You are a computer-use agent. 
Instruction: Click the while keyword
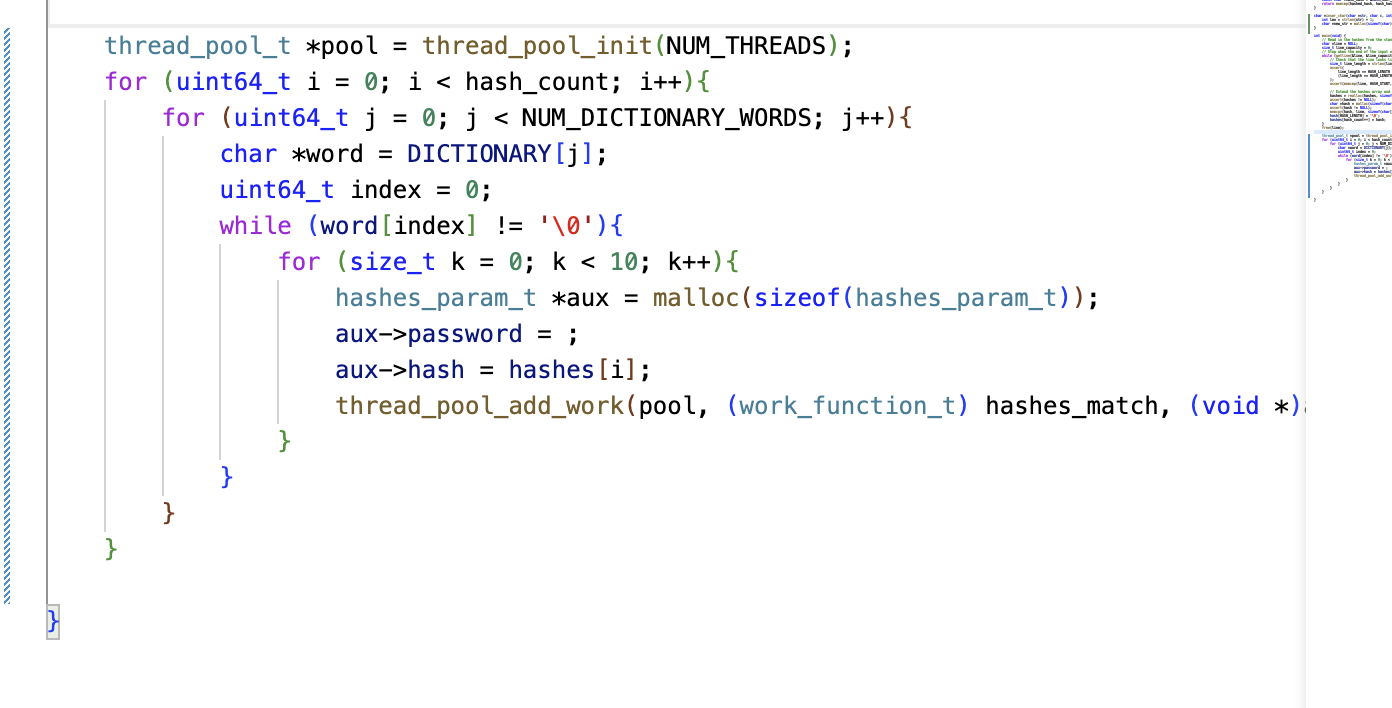256,226
